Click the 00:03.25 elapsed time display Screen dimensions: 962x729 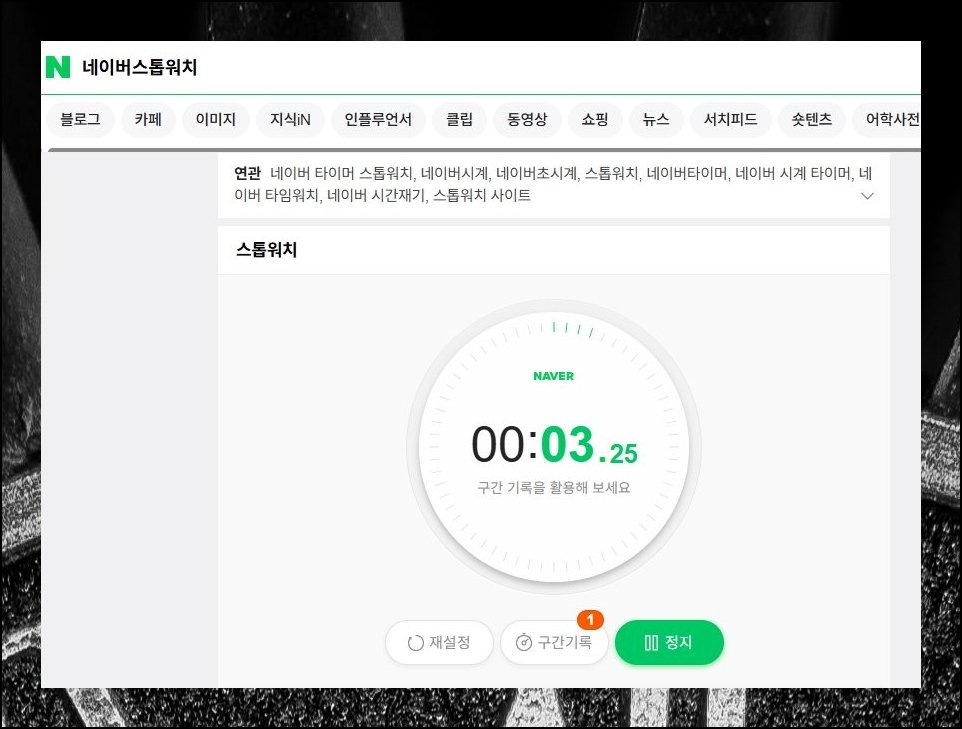554,444
